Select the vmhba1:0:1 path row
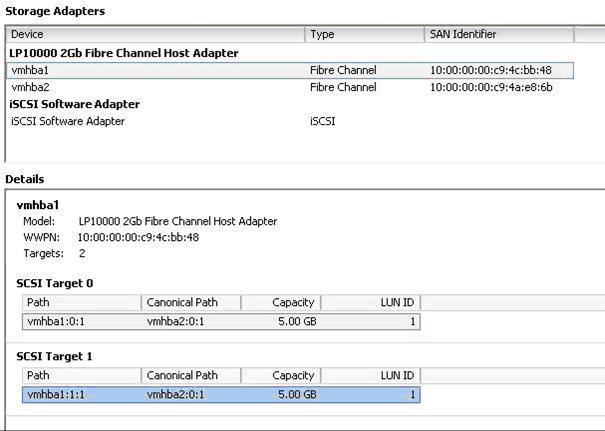 point(54,321)
